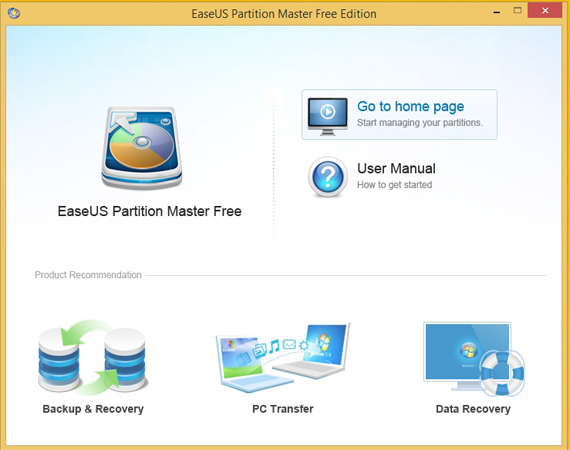Click the Data Recovery lifebuoy monitor icon
The width and height of the screenshot is (570, 450).
tap(474, 358)
